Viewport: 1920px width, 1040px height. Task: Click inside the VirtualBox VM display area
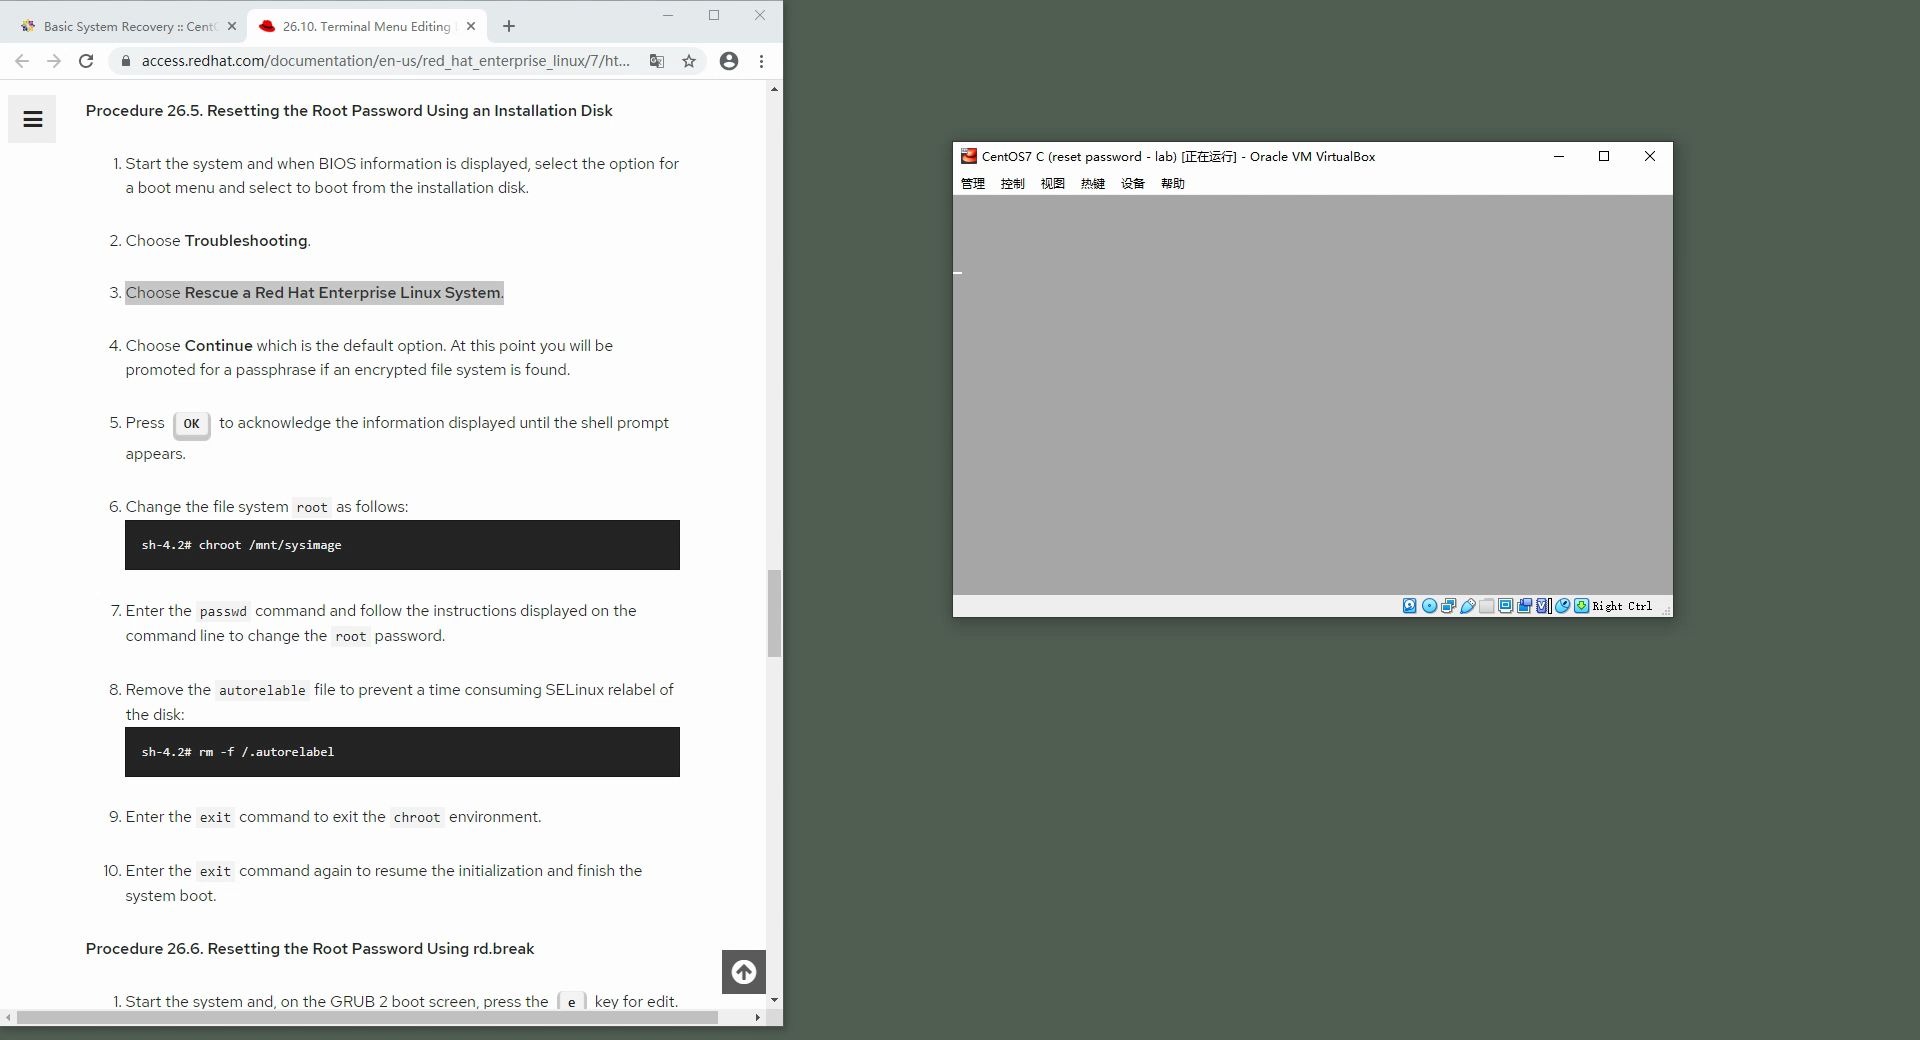[x=1312, y=395]
